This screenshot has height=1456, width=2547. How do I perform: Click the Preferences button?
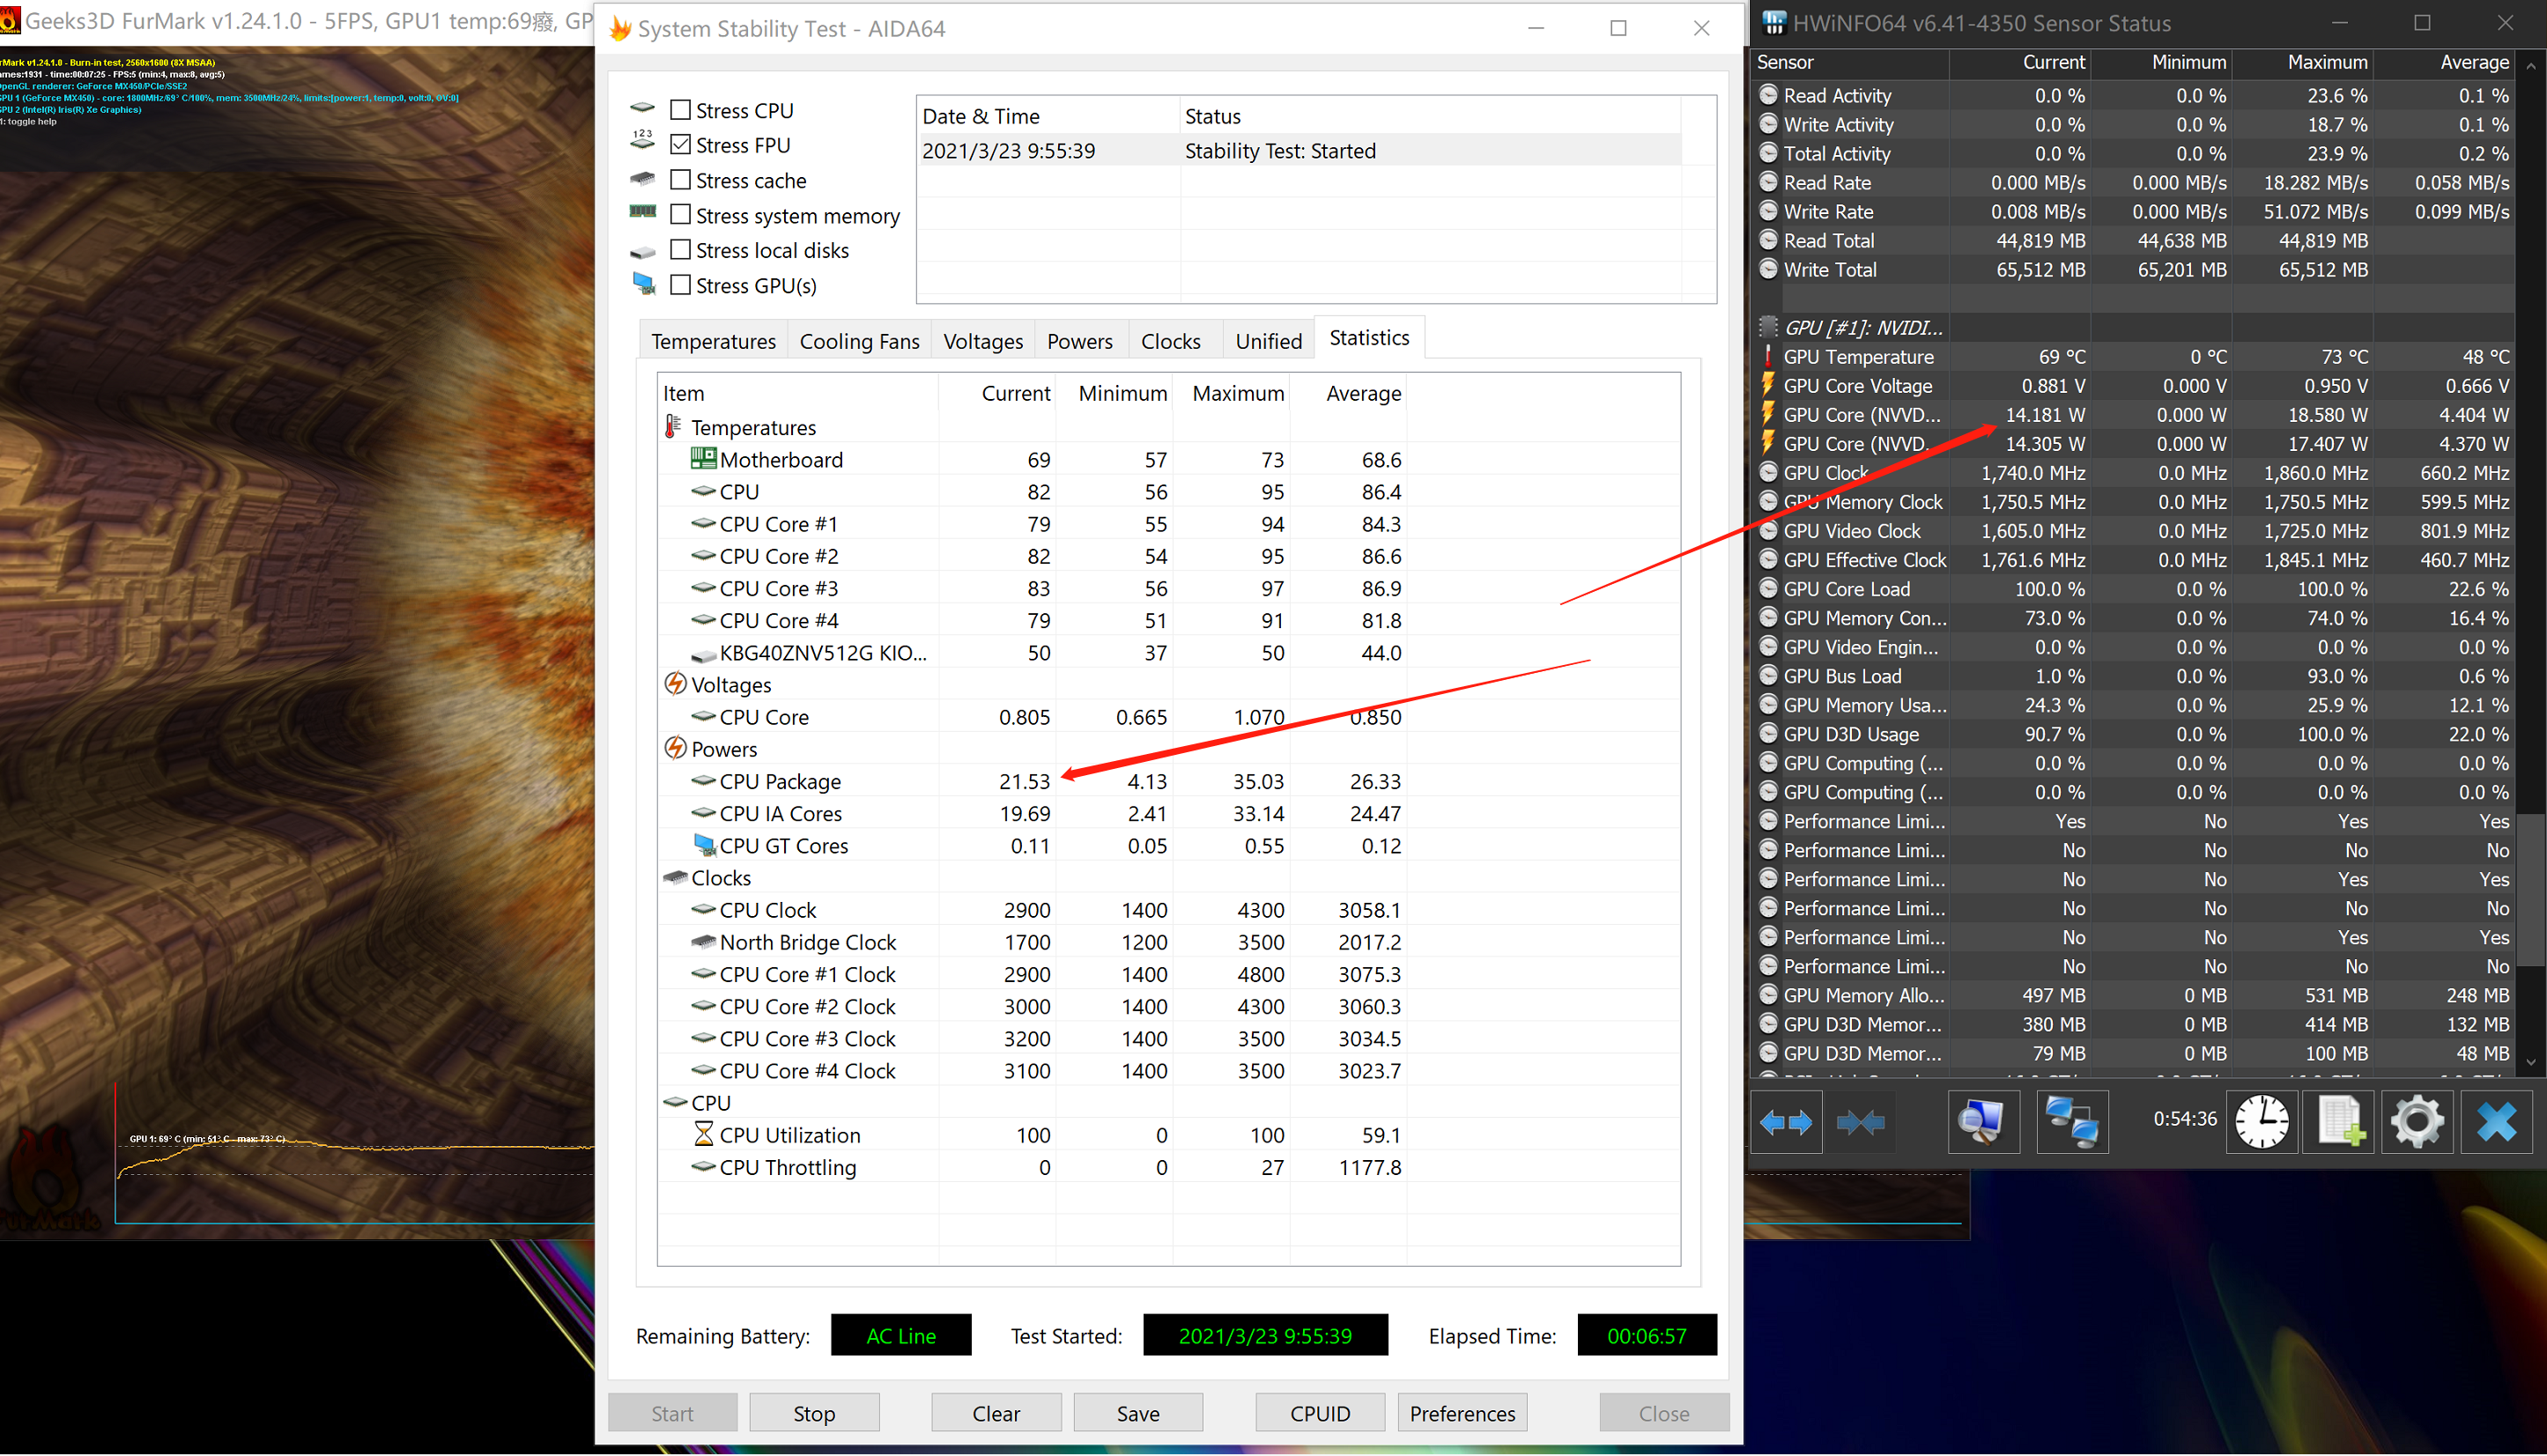click(1462, 1413)
